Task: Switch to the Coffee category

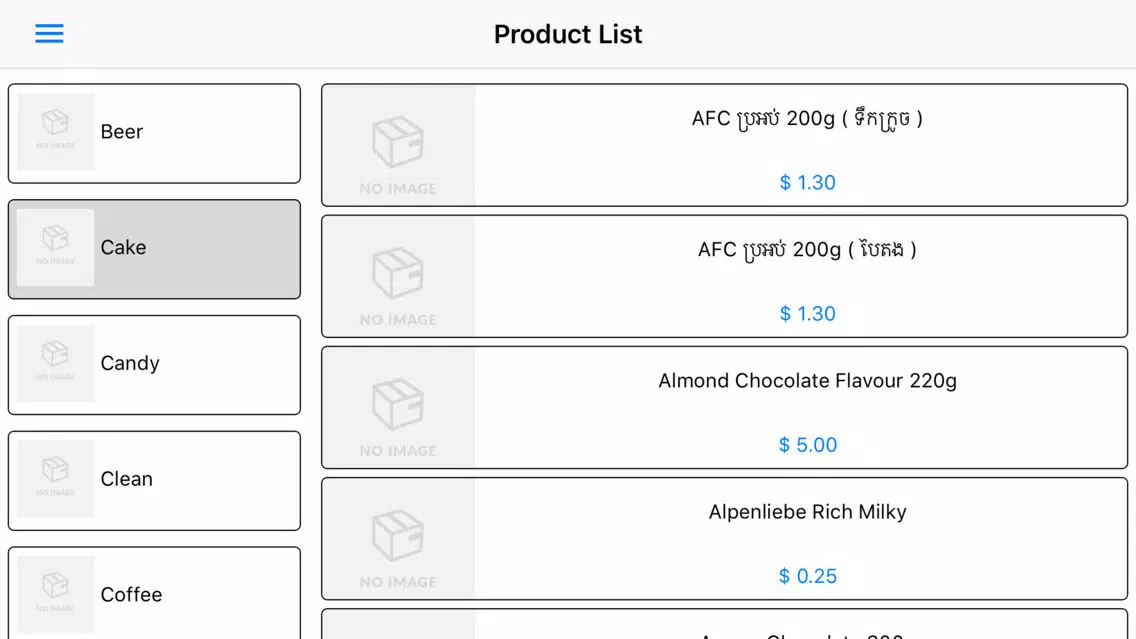Action: point(154,593)
